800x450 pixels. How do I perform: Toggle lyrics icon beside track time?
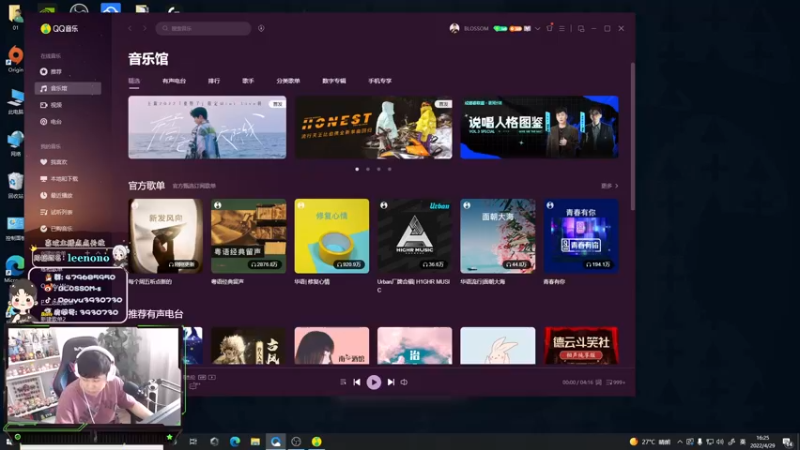(598, 382)
